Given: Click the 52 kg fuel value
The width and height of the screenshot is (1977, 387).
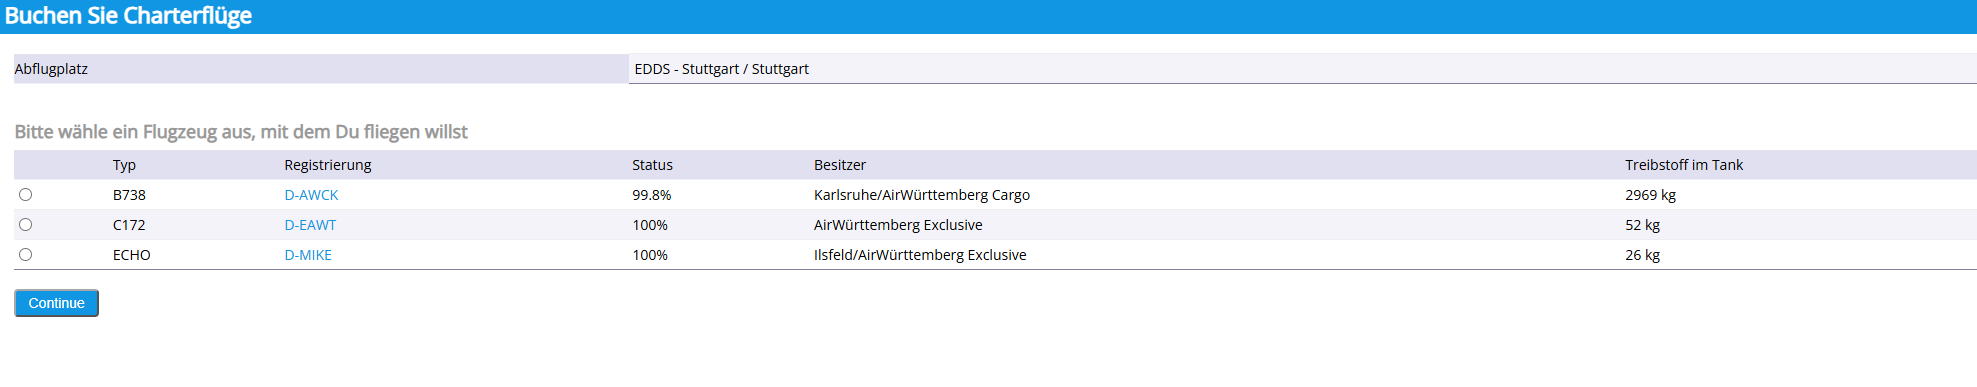Looking at the screenshot, I should [1642, 225].
